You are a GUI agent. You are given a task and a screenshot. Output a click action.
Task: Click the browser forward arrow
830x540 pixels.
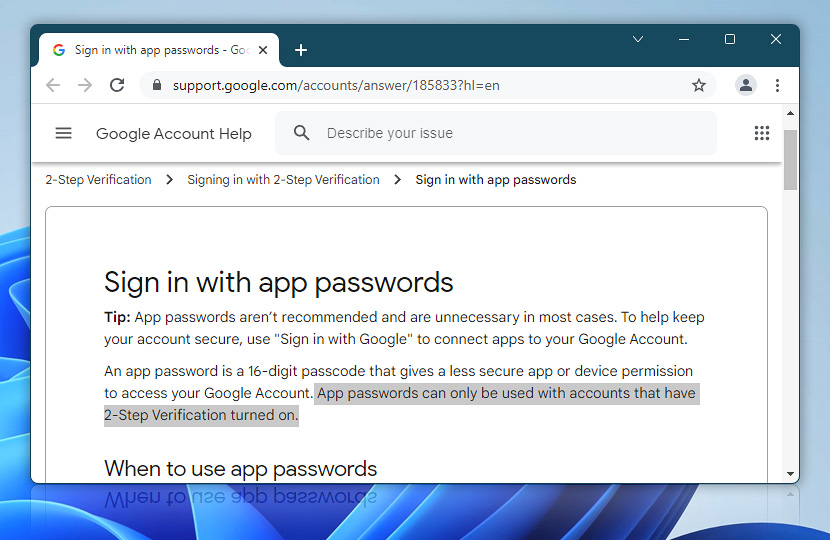click(x=85, y=85)
